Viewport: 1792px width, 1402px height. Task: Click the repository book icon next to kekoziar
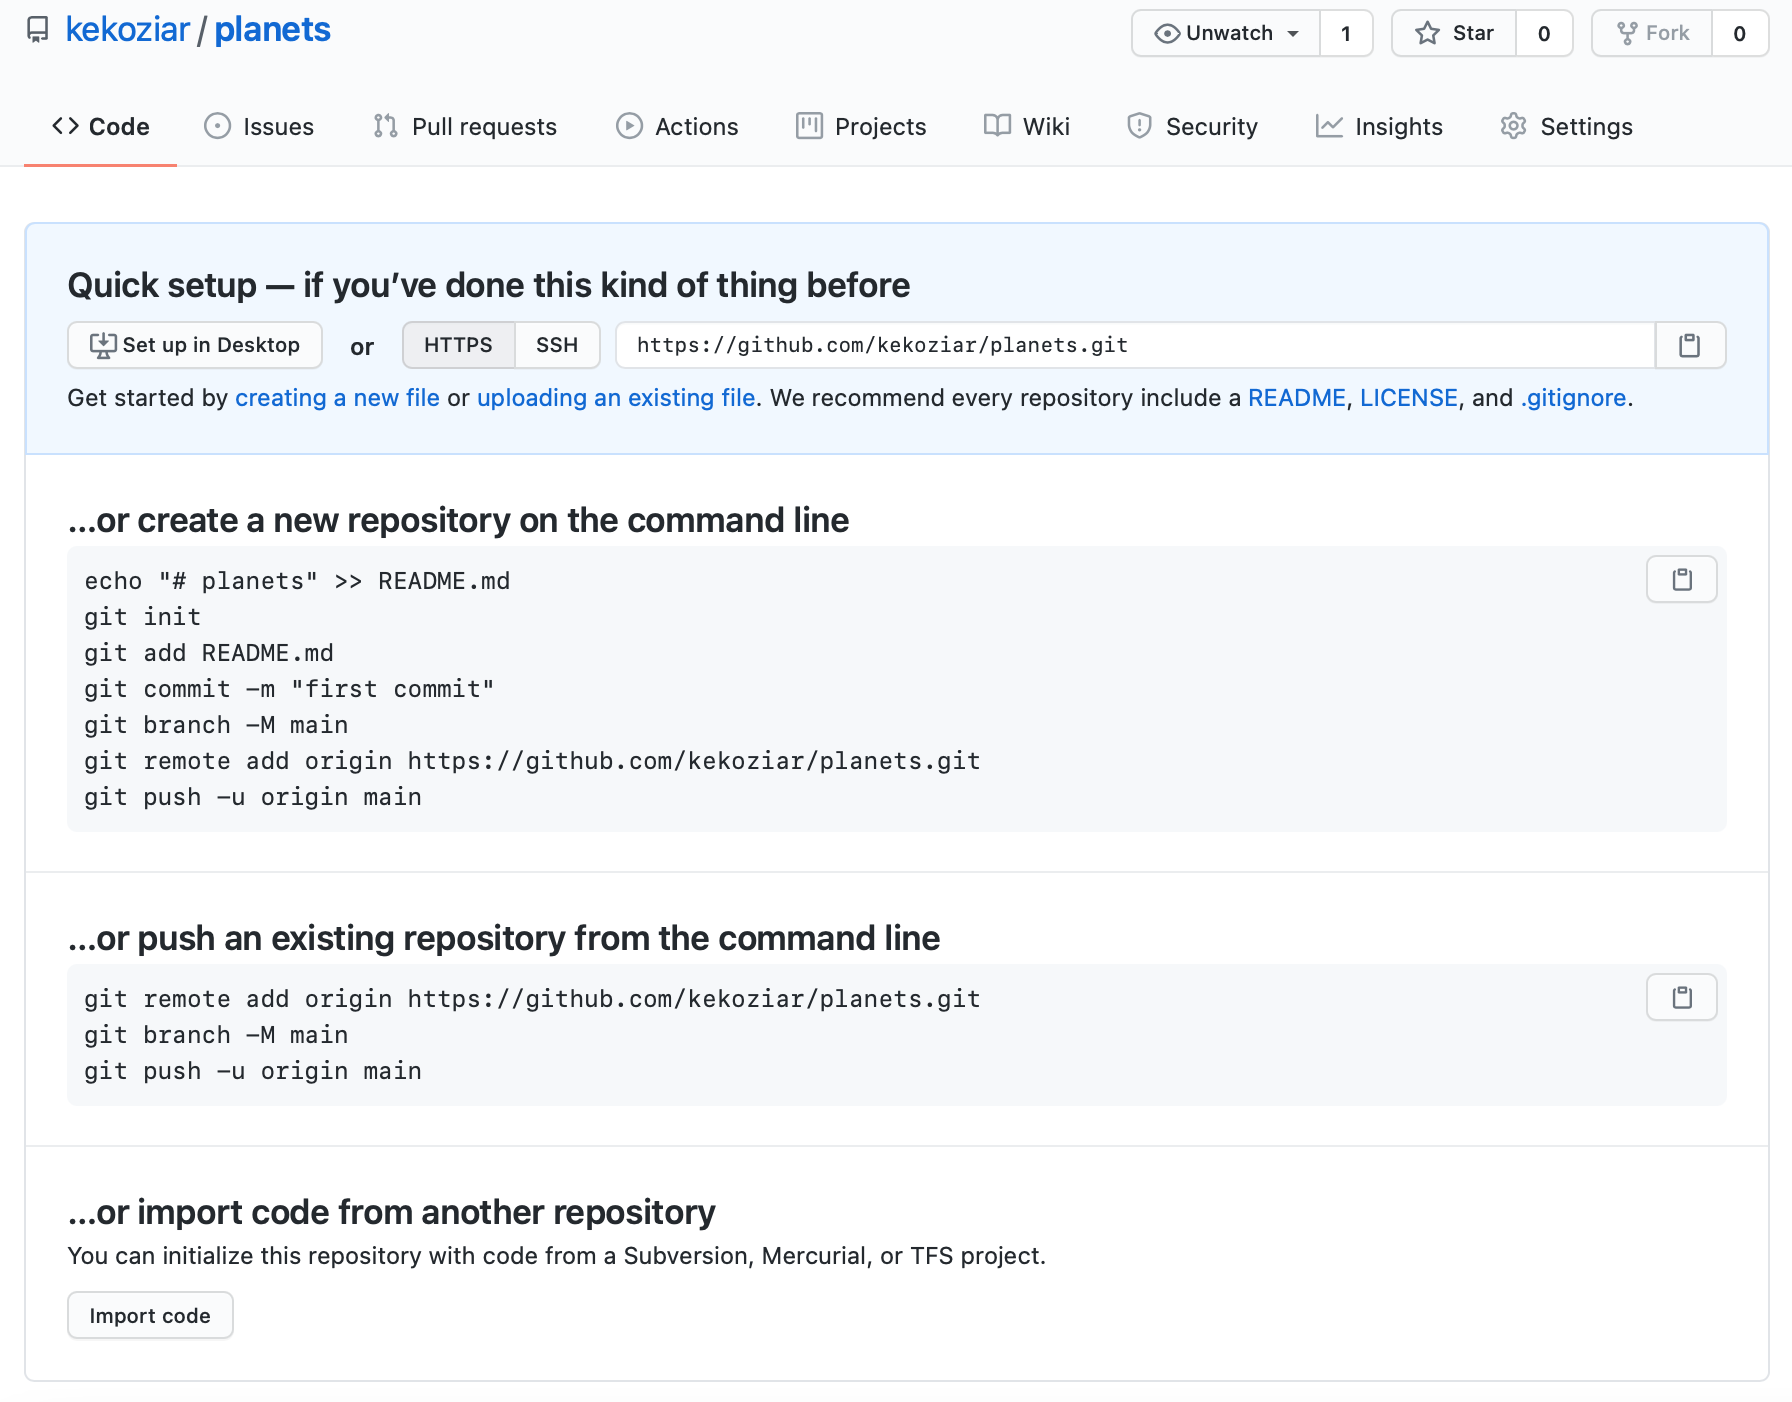pos(38,31)
